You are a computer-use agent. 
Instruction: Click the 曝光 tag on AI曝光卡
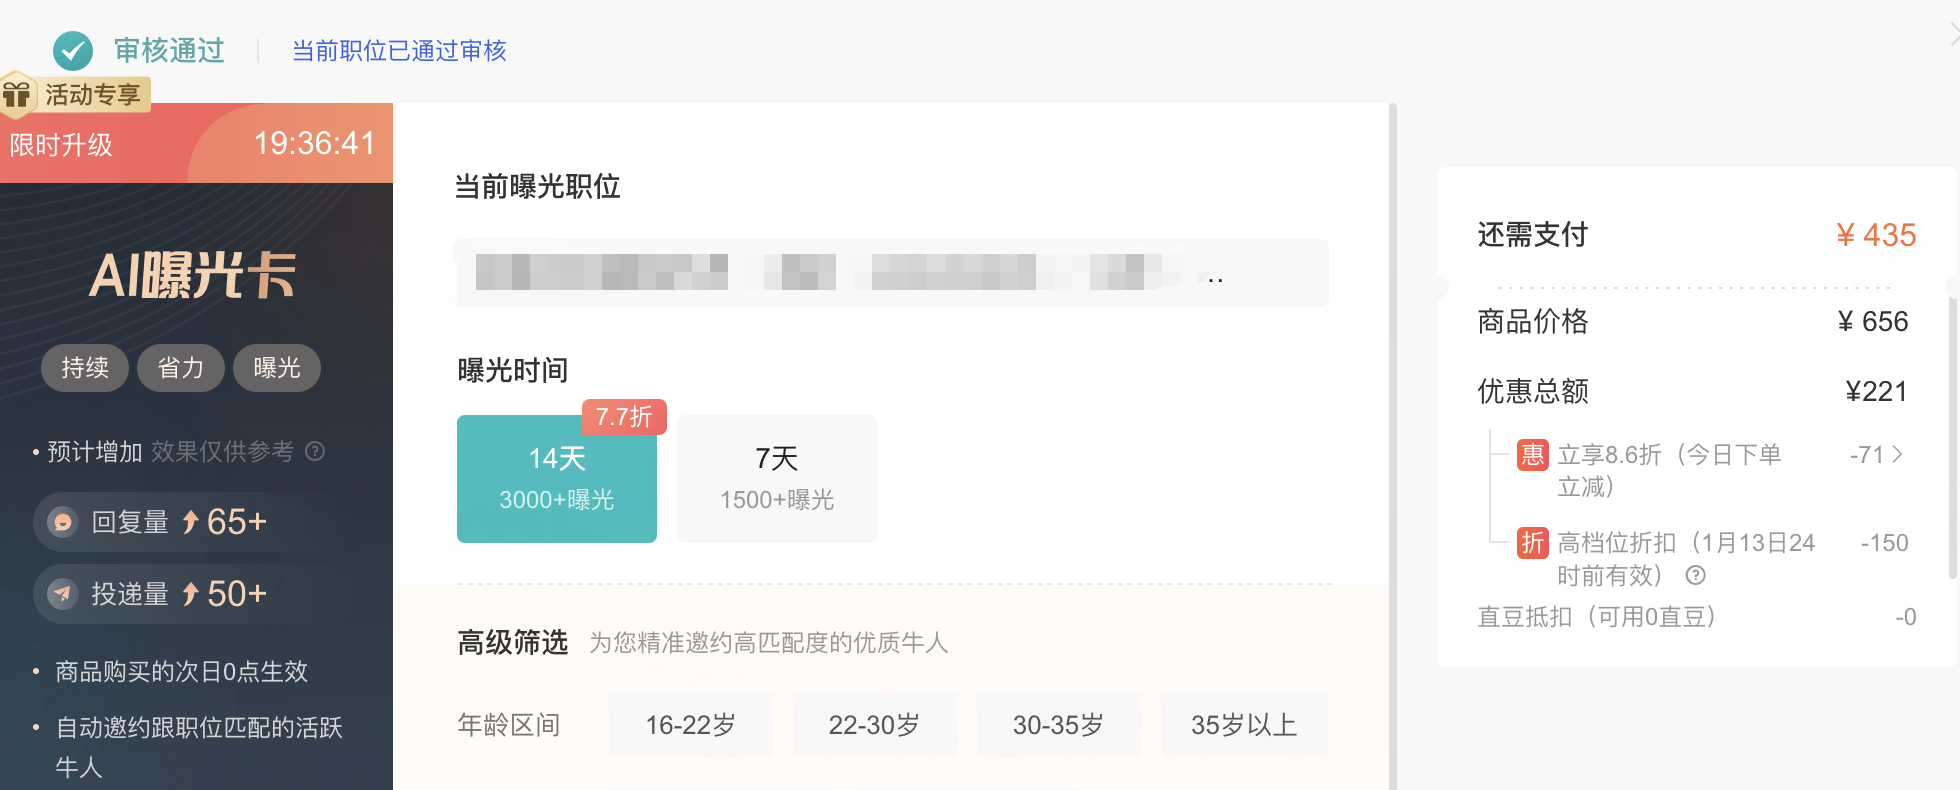tap(277, 368)
